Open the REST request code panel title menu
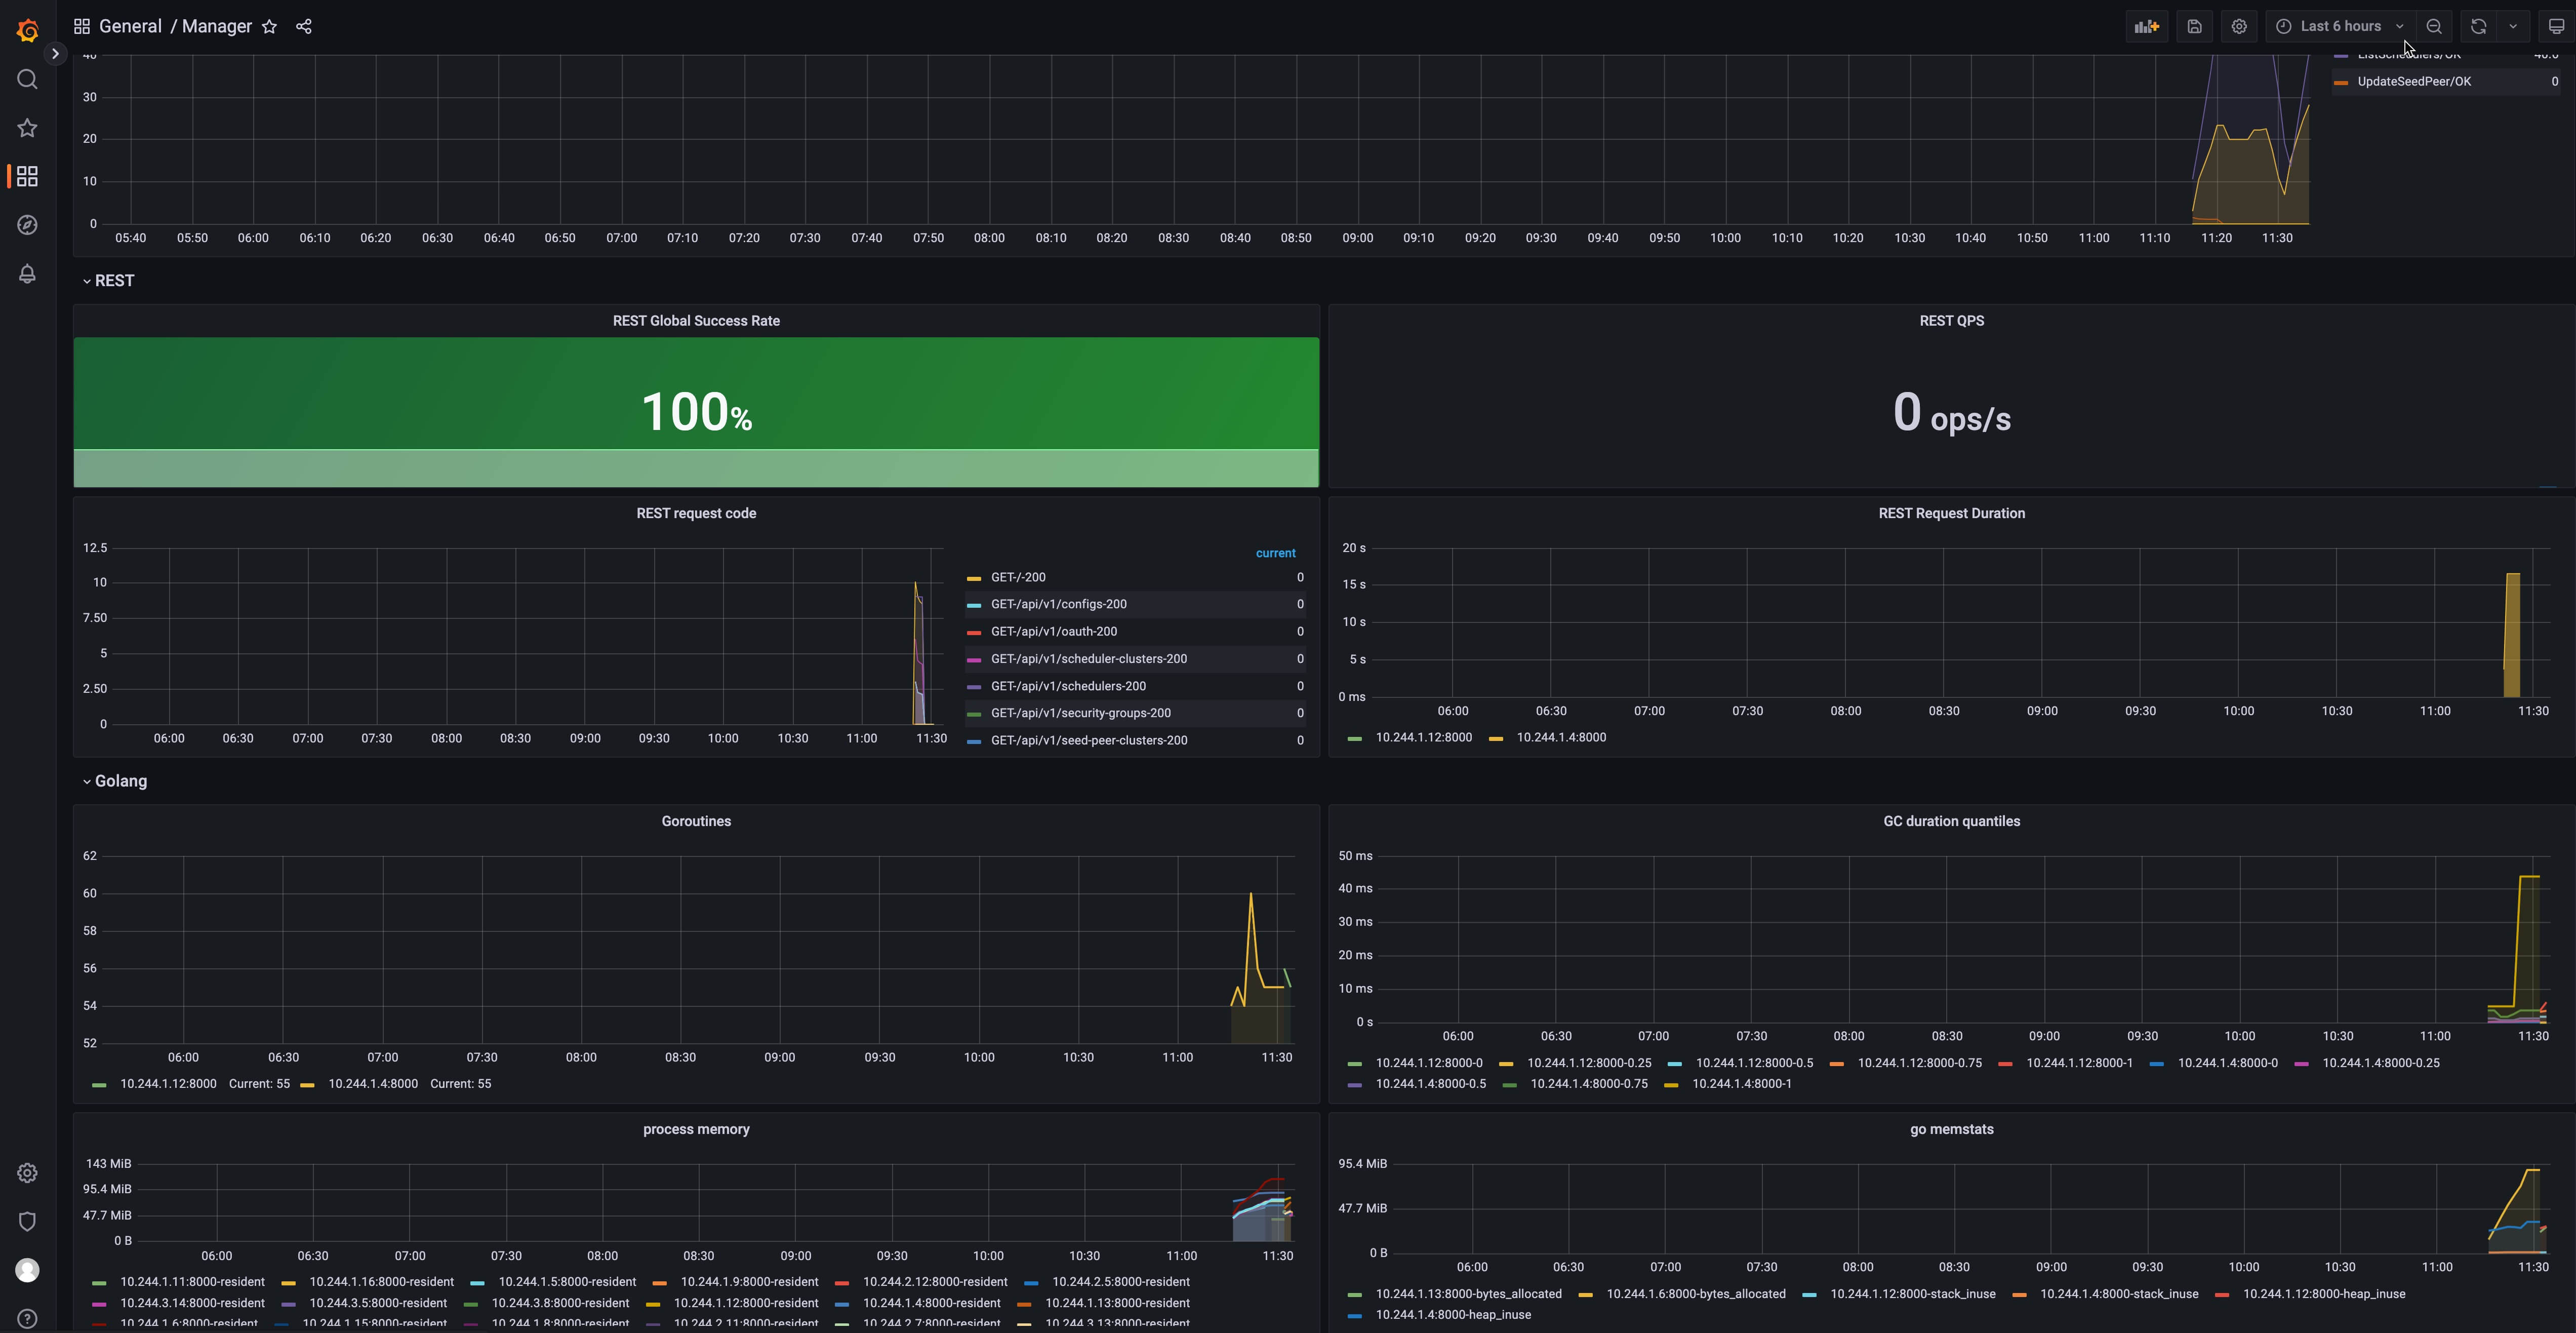The width and height of the screenshot is (2576, 1333). [x=696, y=513]
